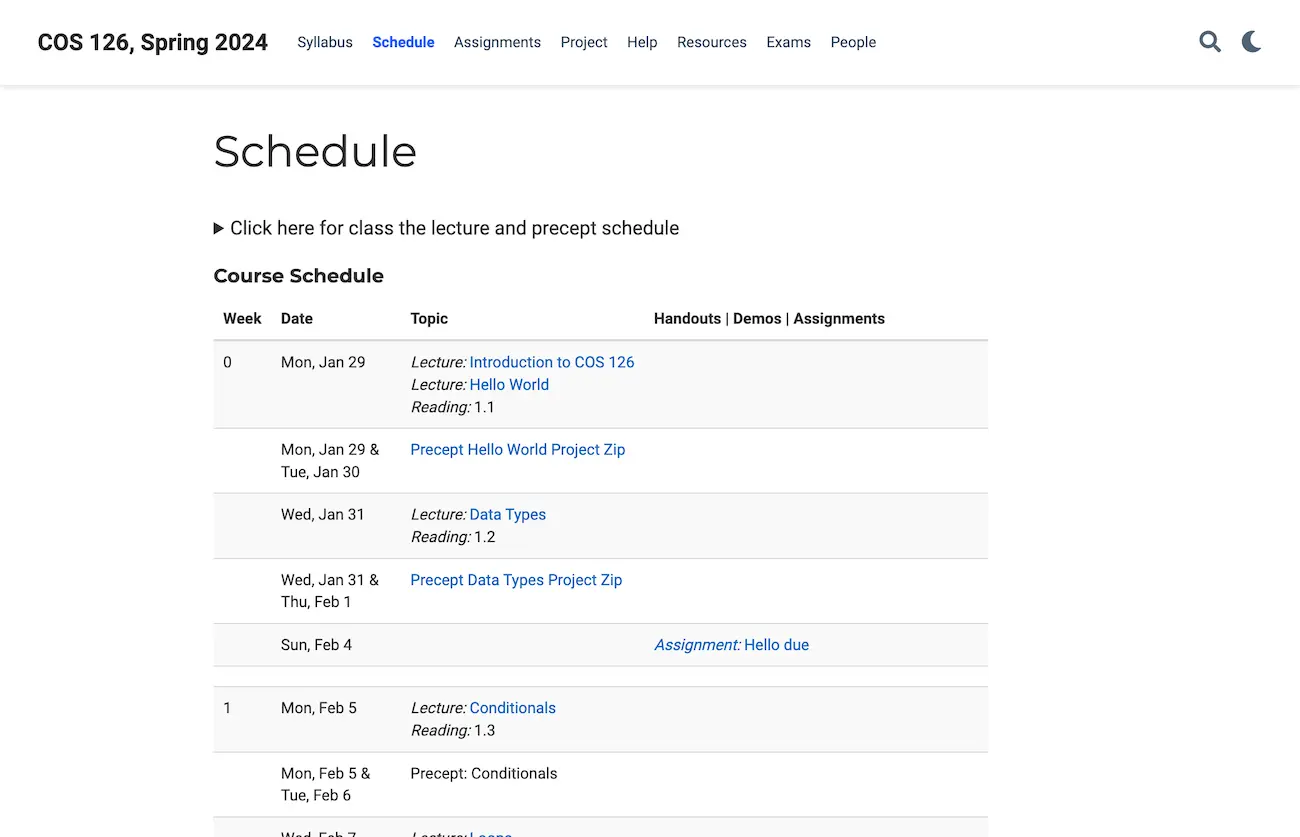Navigate to the Resources page
Viewport: 1300px width, 837px height.
coord(712,42)
